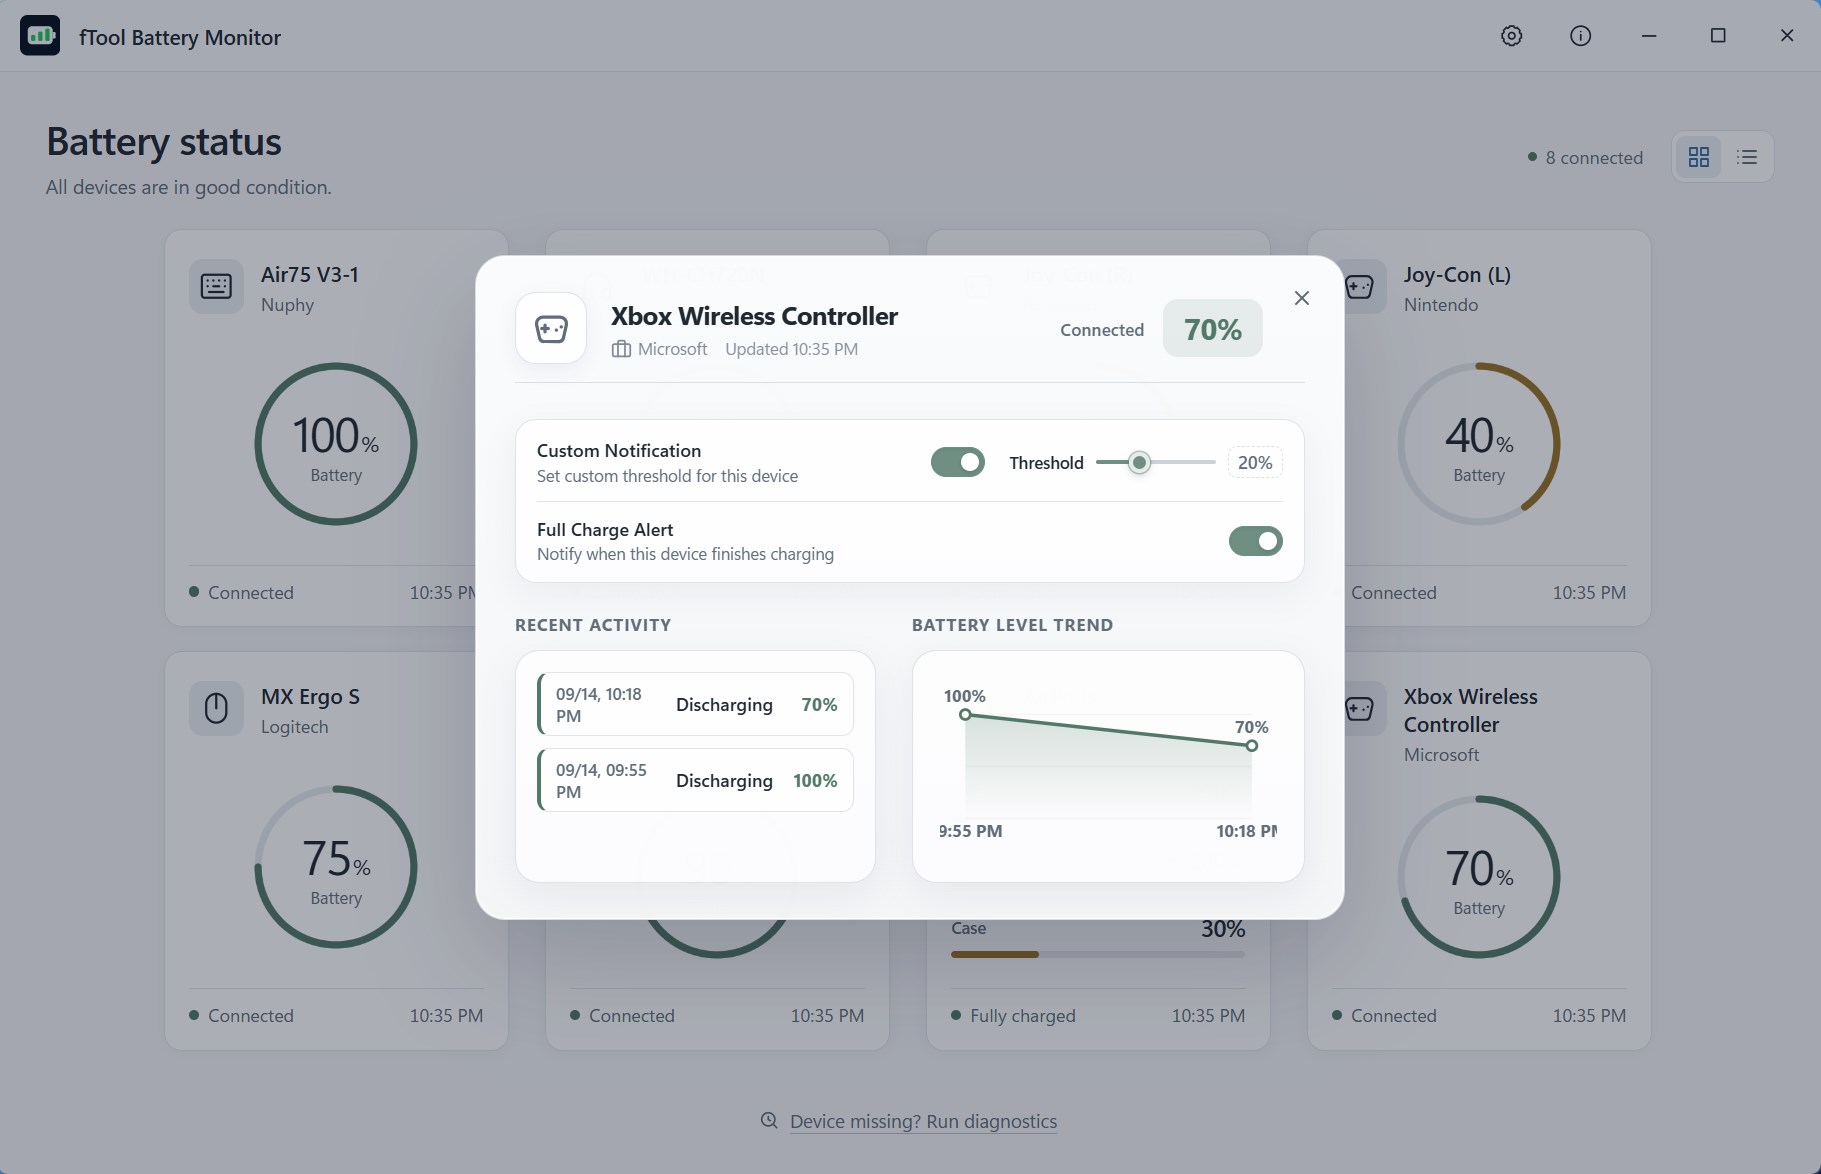Disable the Full Charge Alert switch

(1256, 541)
